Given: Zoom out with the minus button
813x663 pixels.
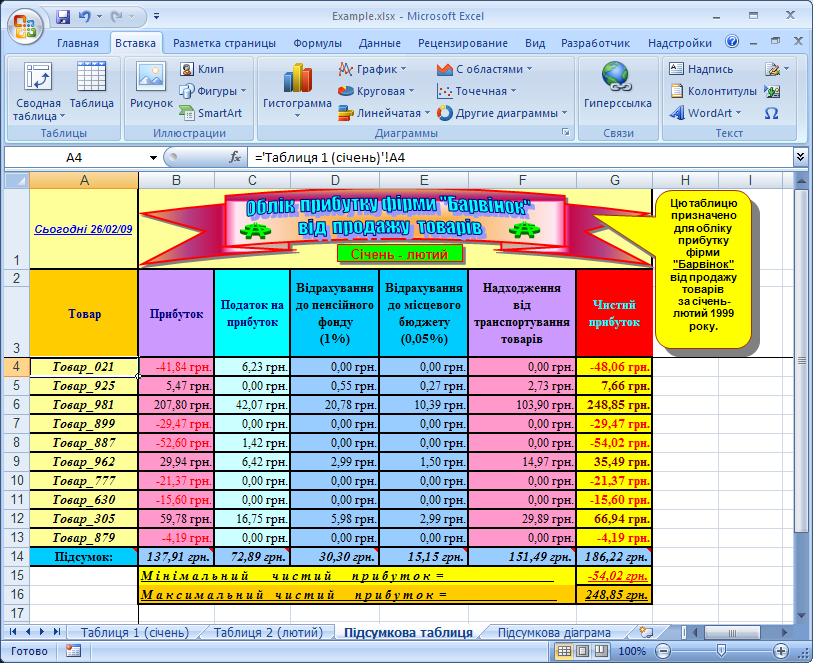Looking at the screenshot, I should pos(662,651).
